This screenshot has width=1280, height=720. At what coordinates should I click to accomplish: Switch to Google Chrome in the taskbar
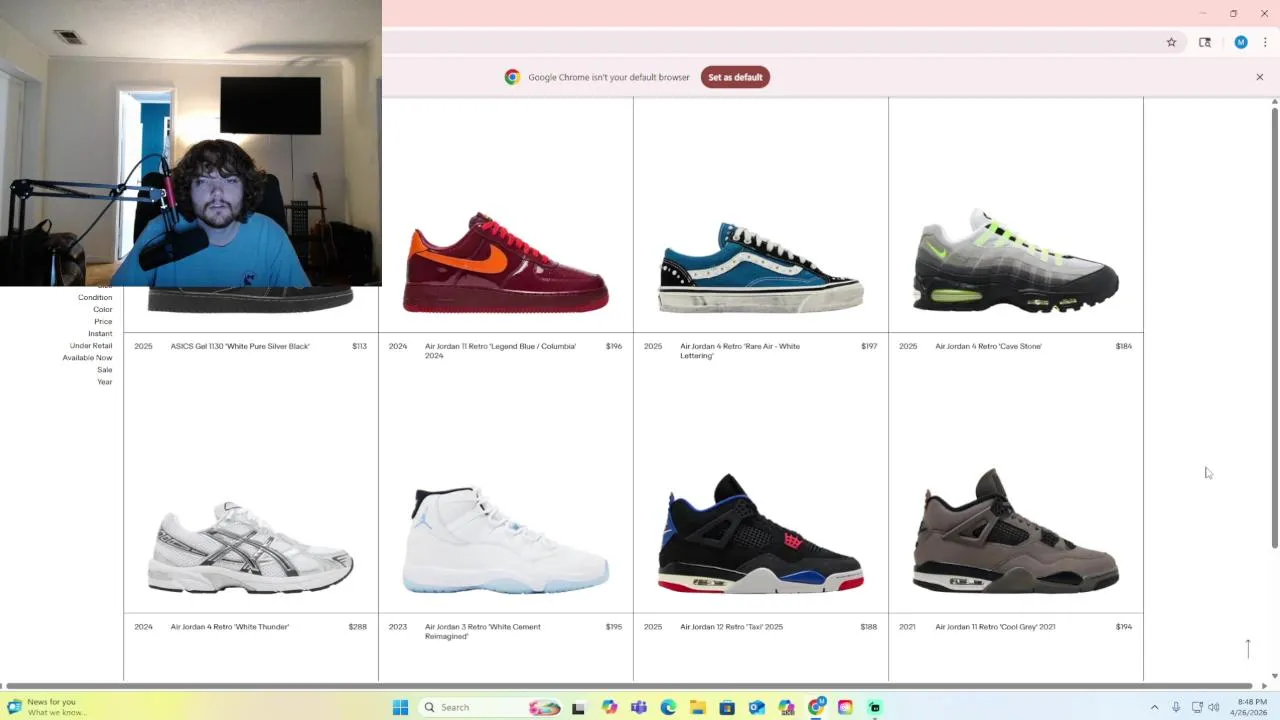(816, 707)
